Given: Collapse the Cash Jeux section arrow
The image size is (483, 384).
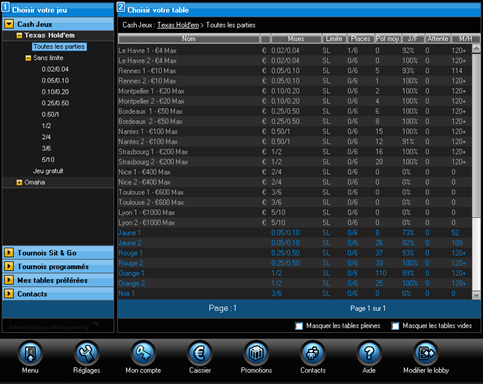Looking at the screenshot, I should [x=9, y=24].
